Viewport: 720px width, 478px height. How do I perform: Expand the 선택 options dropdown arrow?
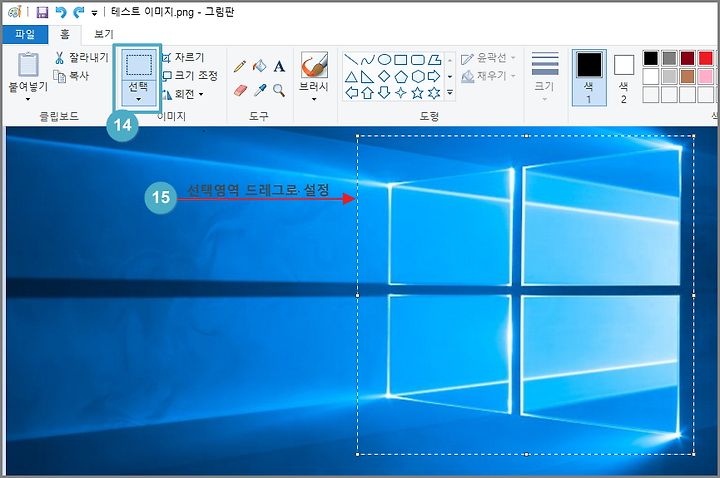139,99
